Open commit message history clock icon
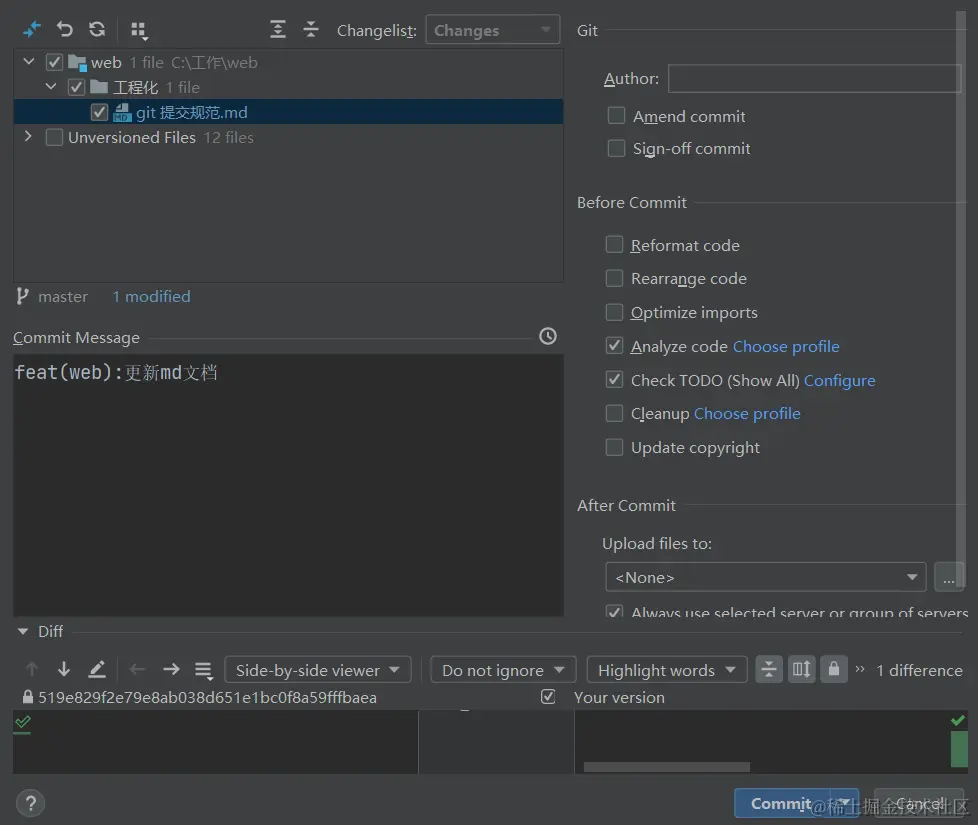Viewport: 978px width, 825px height. pos(548,336)
